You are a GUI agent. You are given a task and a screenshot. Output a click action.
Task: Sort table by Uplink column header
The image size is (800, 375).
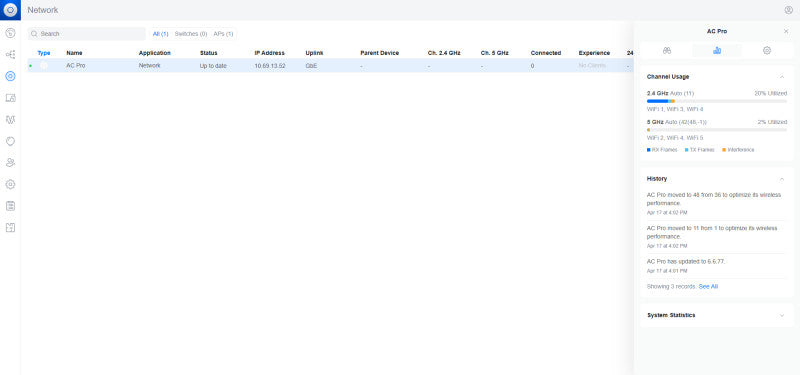pos(314,53)
